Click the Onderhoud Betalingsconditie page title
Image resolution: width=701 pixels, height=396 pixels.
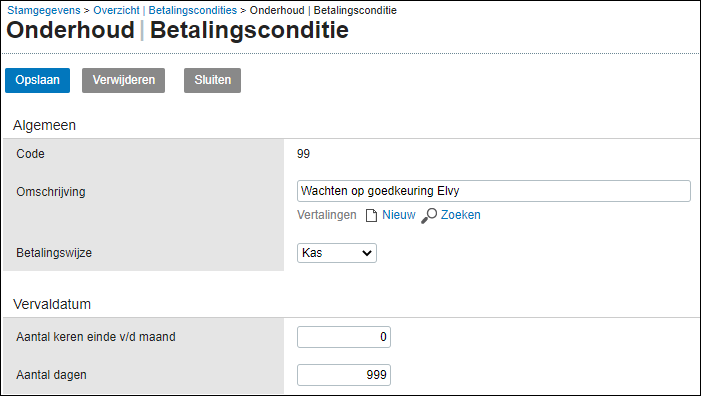(177, 30)
